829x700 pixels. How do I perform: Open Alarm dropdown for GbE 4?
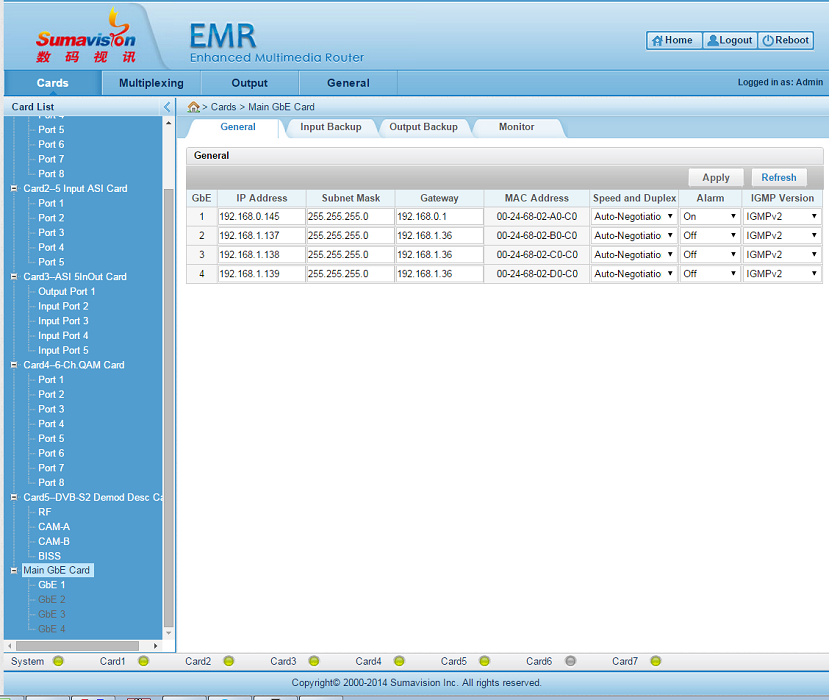click(x=710, y=273)
